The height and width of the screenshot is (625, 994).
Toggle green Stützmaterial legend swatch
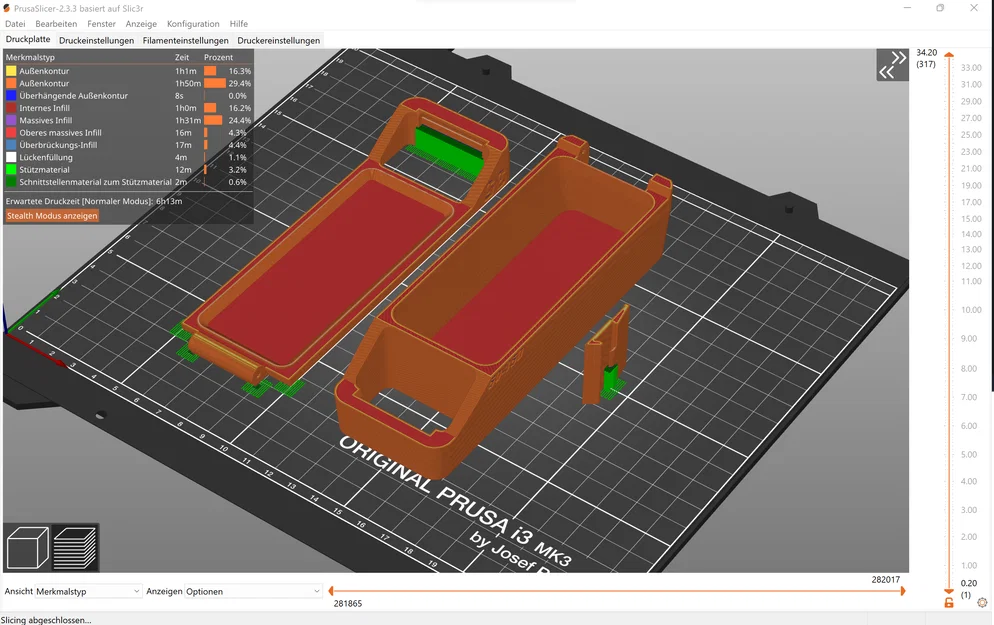point(11,170)
